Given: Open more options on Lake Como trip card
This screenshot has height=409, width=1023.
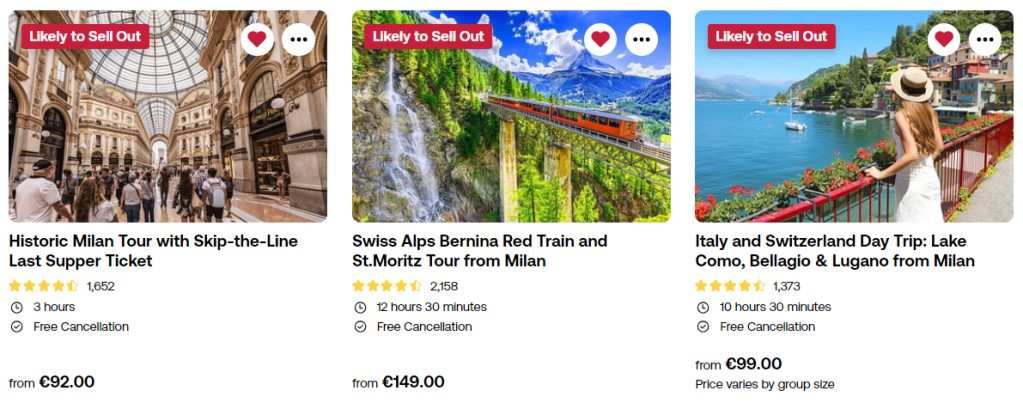Looking at the screenshot, I should 985,39.
